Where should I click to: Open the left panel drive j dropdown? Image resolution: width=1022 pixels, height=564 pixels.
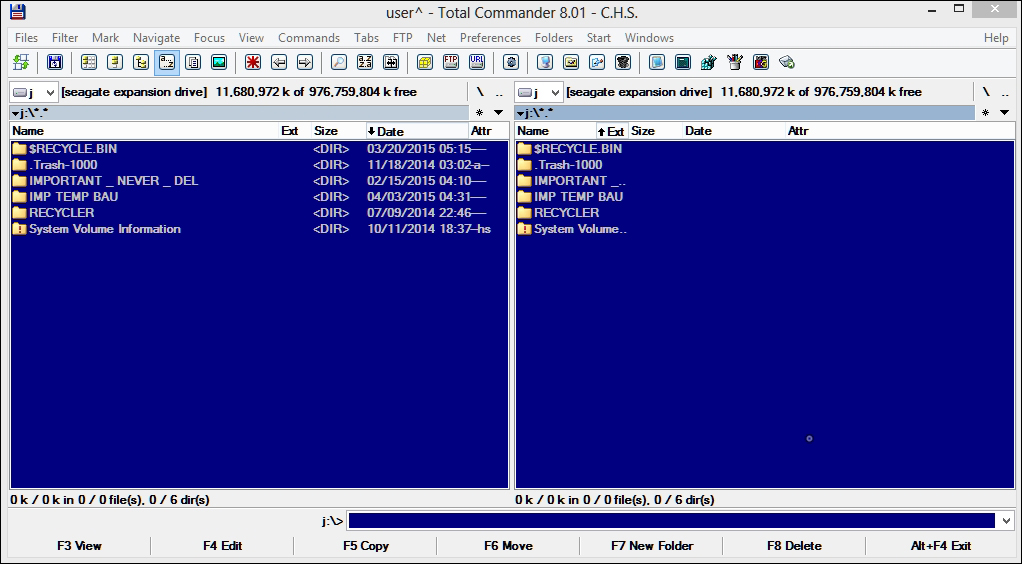[x=33, y=92]
